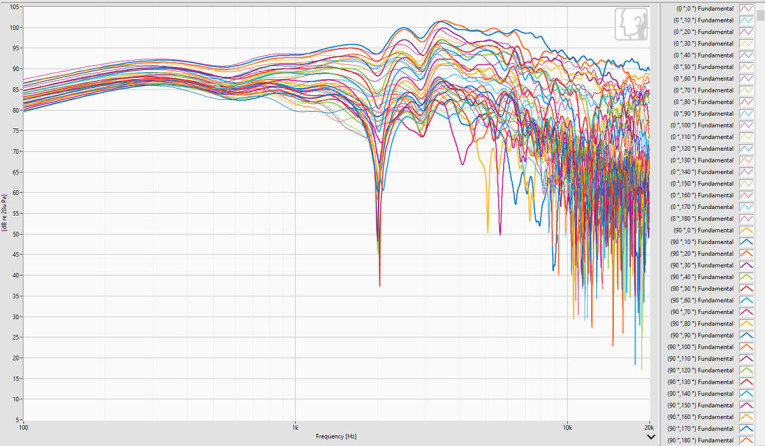
Task: Toggle the (0°,120°) Fundamental legend entry
Action: tap(703, 148)
